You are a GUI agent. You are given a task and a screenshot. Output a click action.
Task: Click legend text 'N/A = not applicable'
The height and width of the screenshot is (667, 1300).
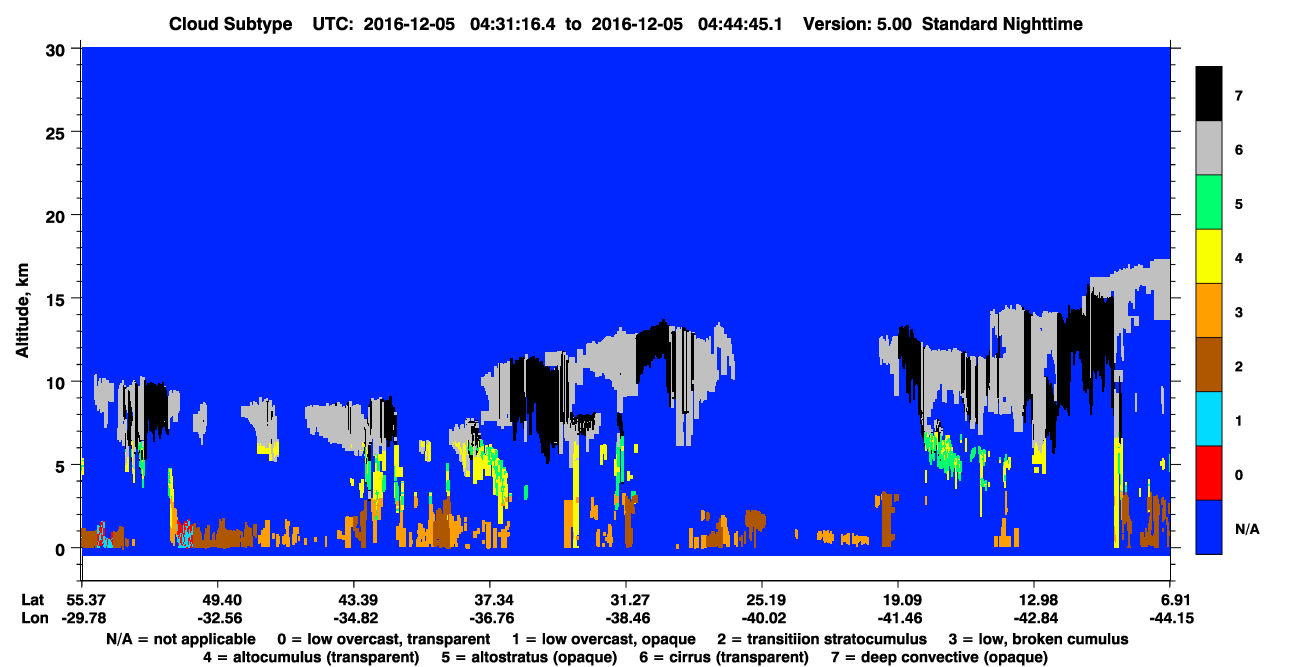pyautogui.click(x=179, y=639)
